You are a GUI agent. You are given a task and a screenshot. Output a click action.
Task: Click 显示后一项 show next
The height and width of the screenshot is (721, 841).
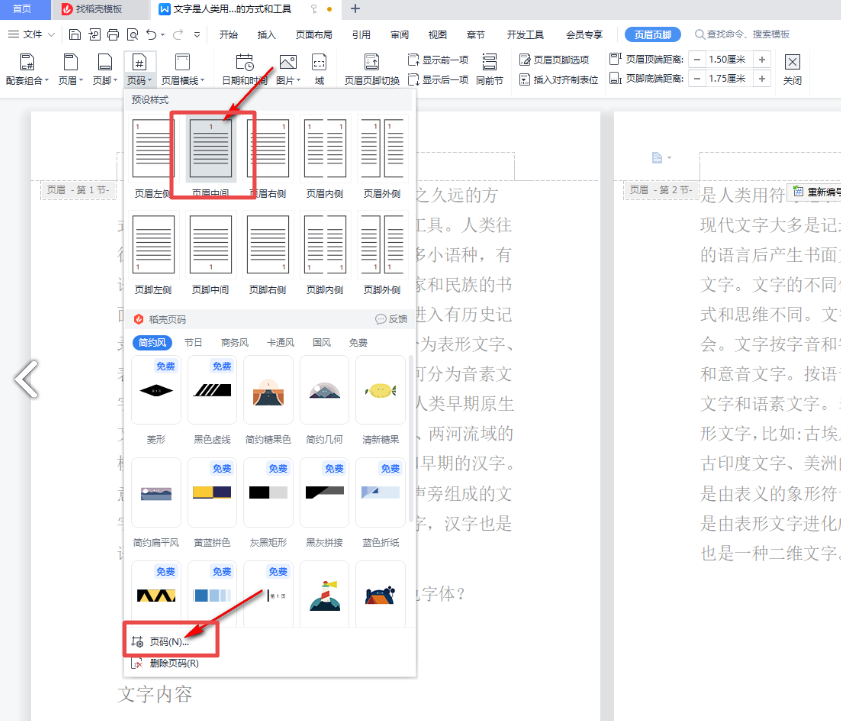[438, 80]
